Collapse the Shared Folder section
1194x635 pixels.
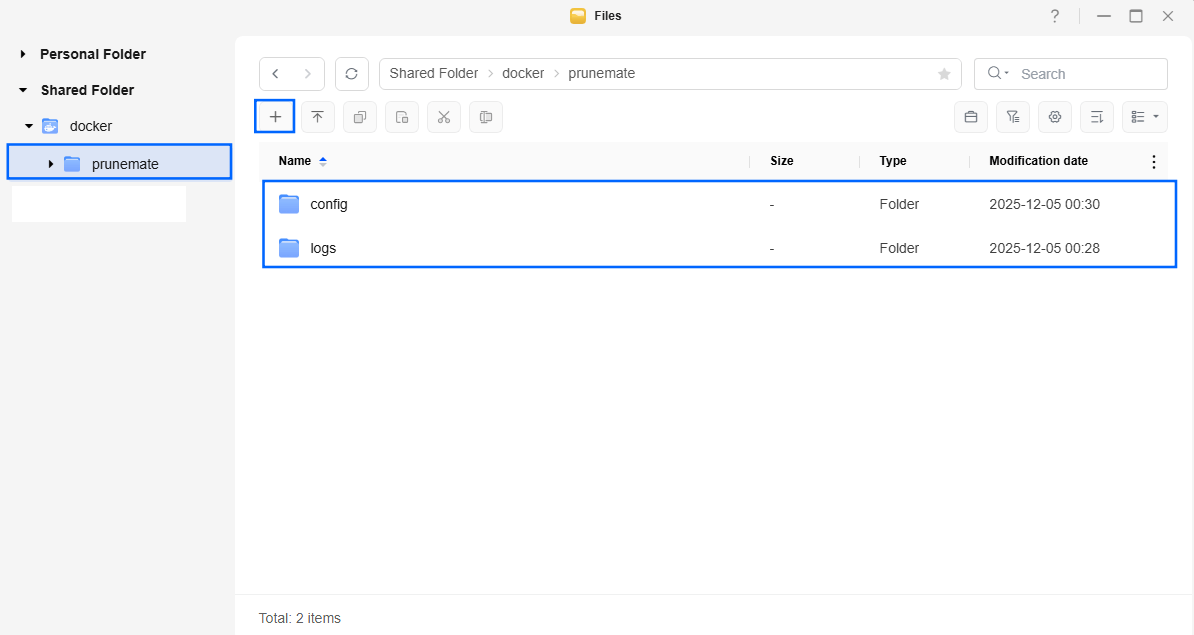pyautogui.click(x=23, y=90)
